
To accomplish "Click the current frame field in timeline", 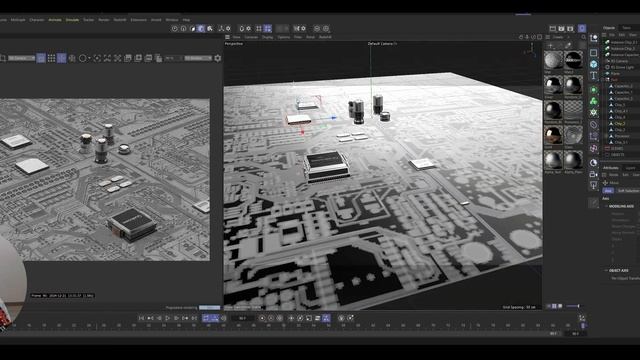I will (243, 318).
